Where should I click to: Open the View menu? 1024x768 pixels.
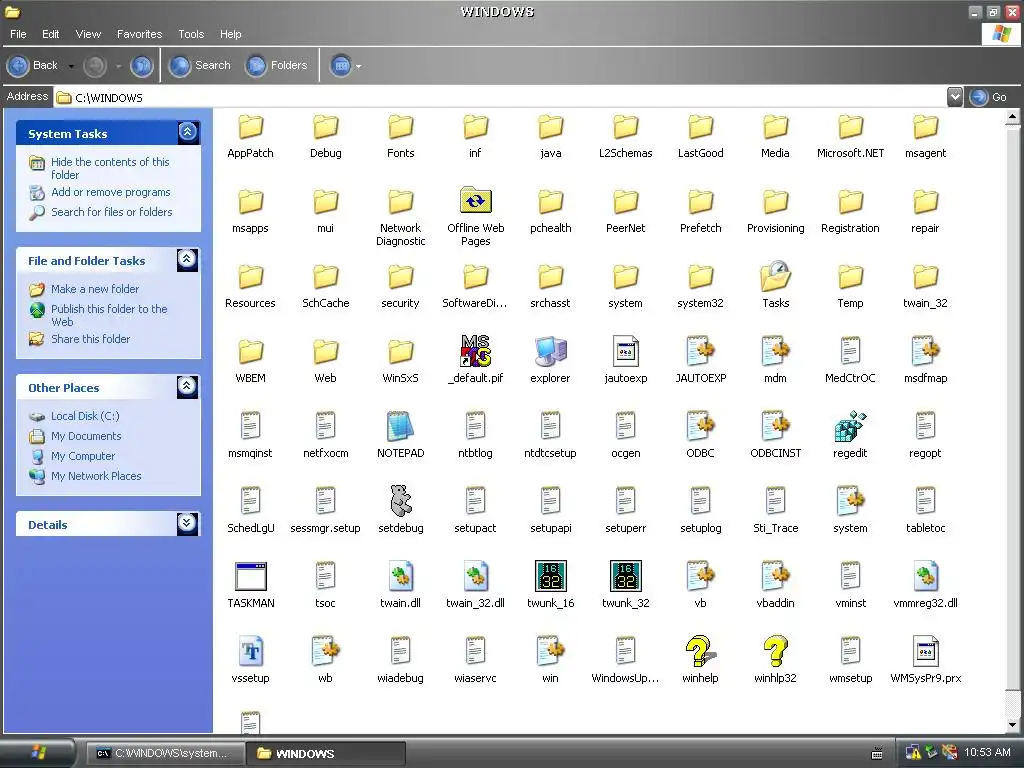(x=88, y=34)
